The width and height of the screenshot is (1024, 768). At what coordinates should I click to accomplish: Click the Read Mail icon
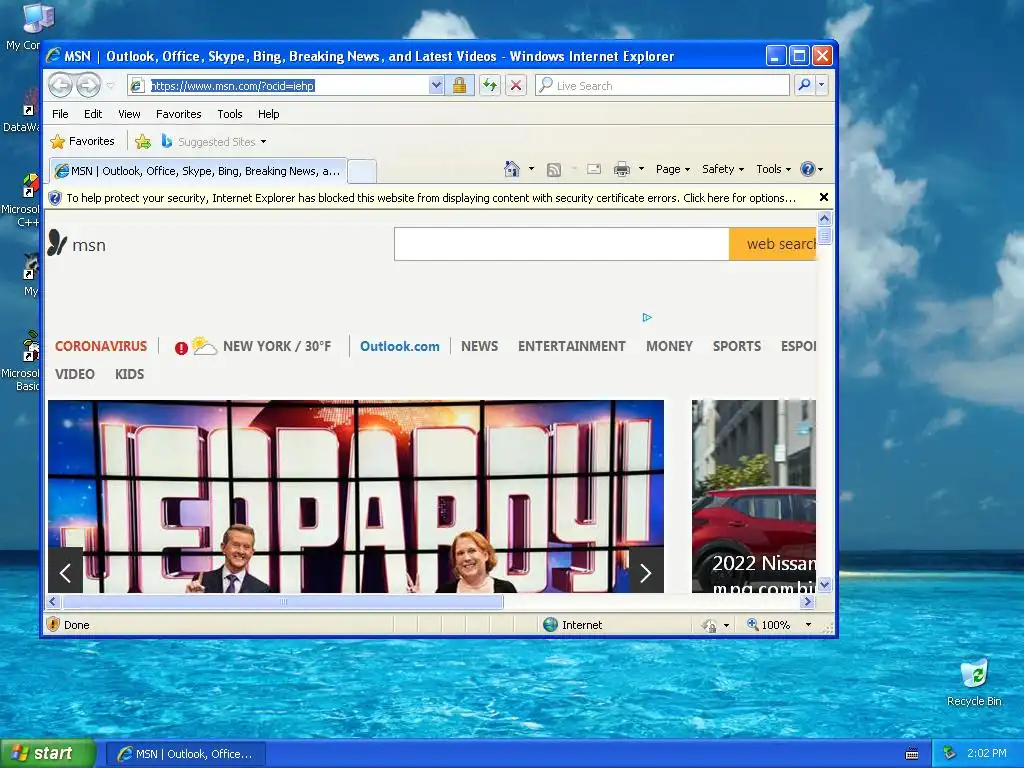594,169
